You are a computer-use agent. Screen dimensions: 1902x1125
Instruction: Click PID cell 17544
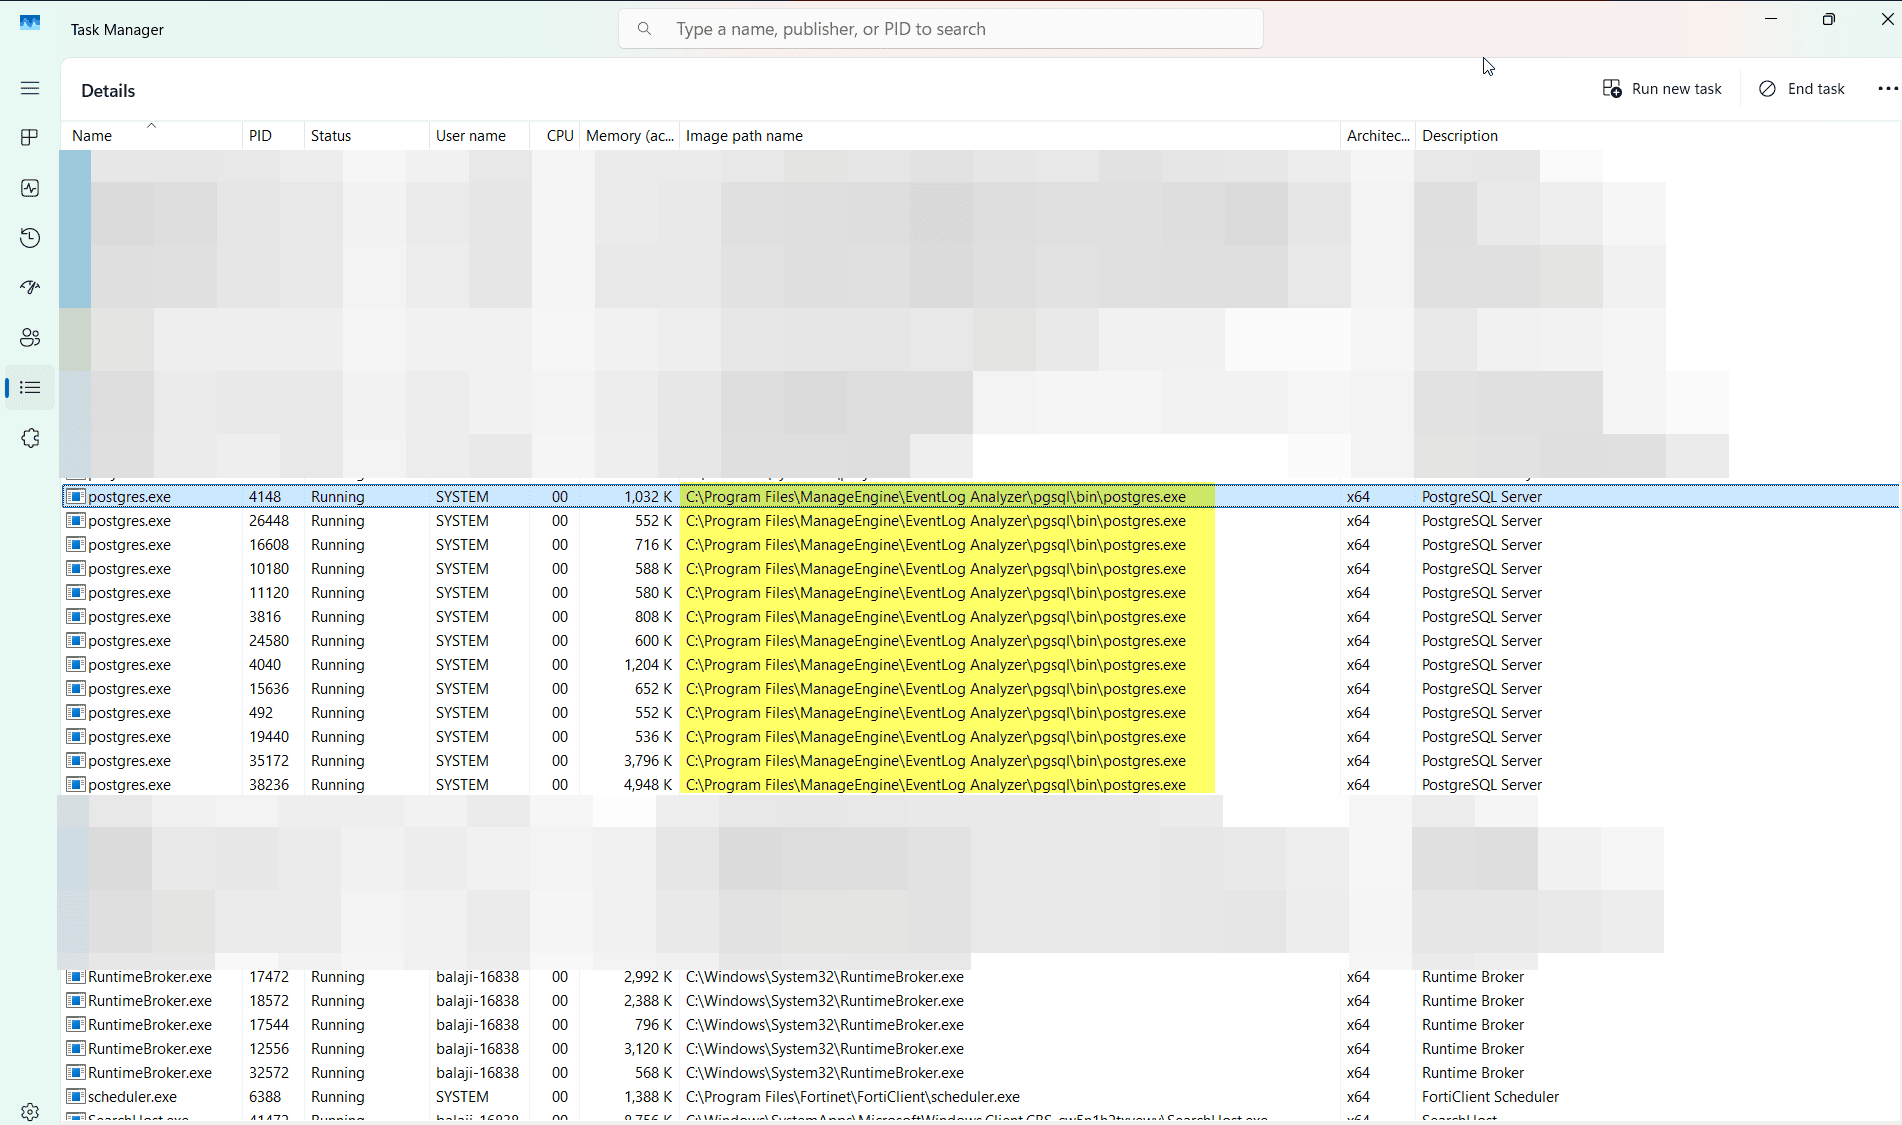pyautogui.click(x=269, y=1025)
